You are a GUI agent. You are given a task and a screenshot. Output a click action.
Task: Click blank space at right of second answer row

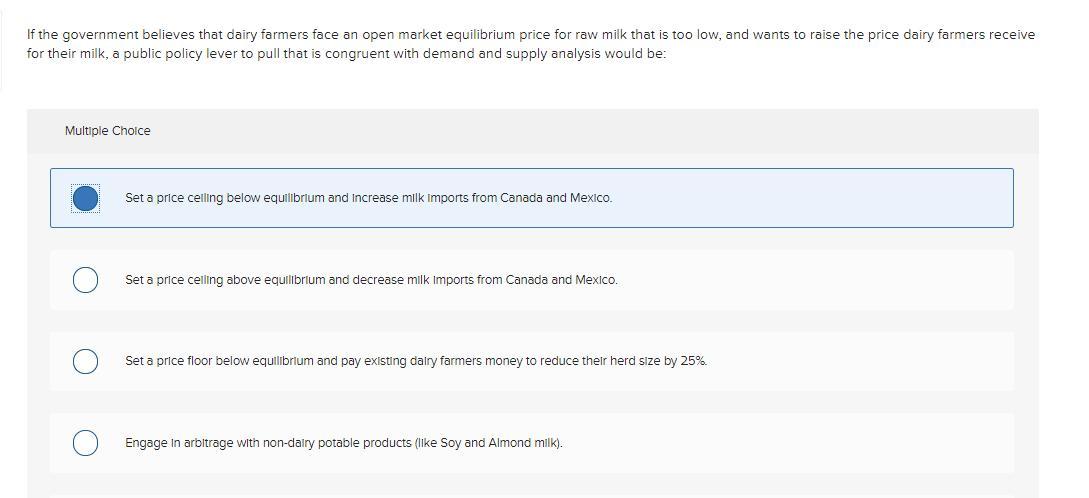(x=850, y=280)
